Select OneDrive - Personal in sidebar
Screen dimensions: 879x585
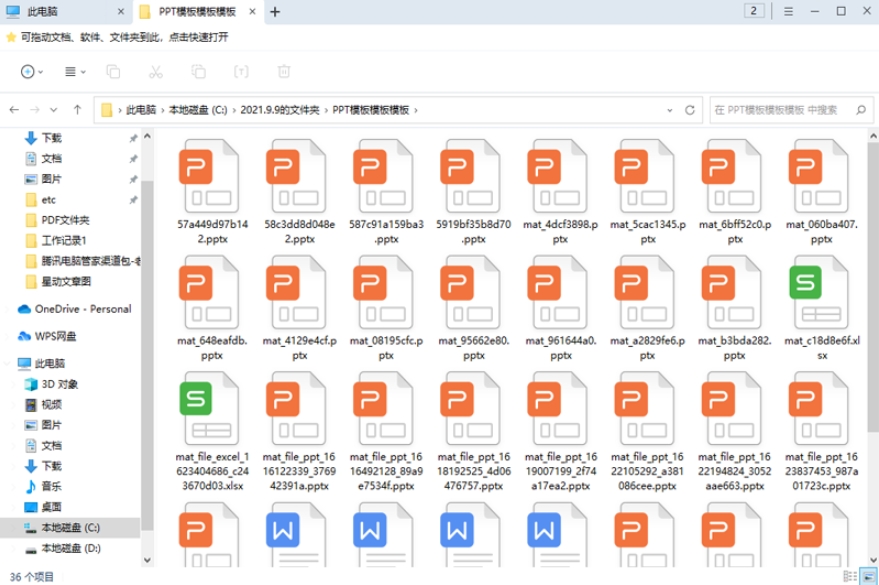pos(82,309)
